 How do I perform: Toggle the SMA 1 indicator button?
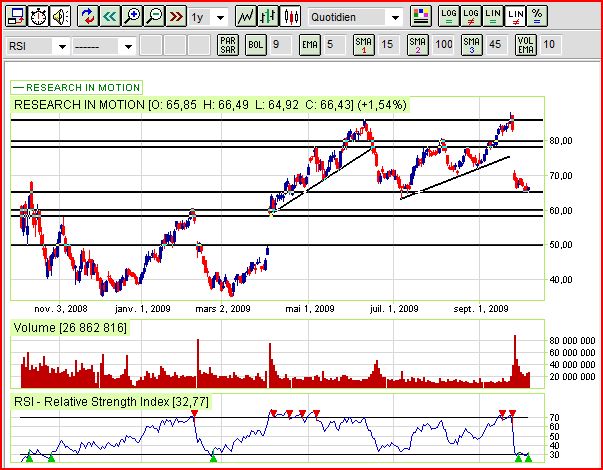point(364,45)
